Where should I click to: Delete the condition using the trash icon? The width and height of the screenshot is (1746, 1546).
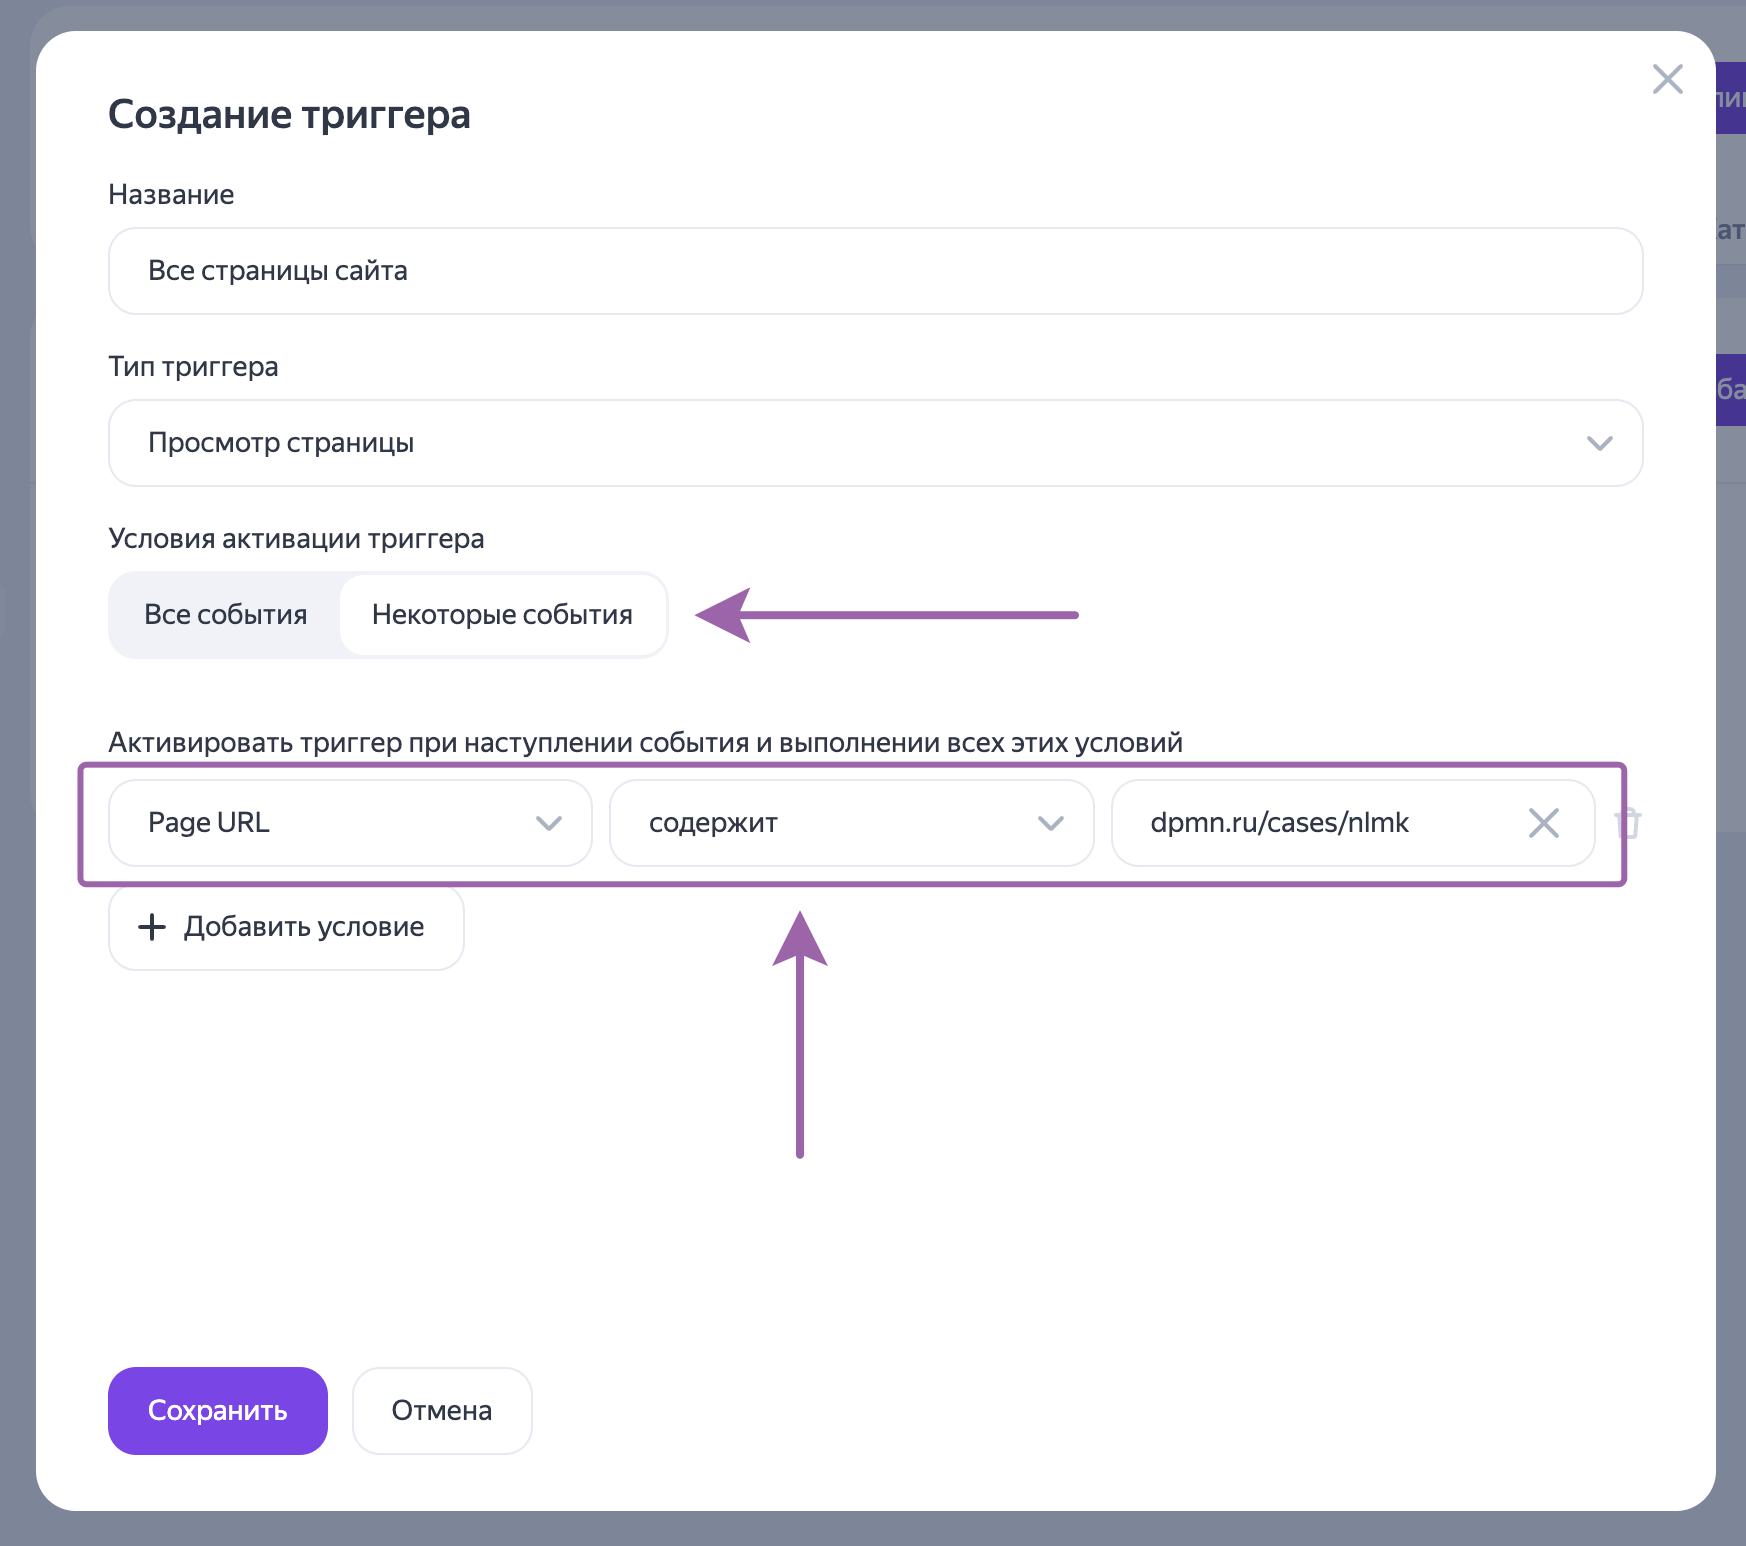point(1628,823)
